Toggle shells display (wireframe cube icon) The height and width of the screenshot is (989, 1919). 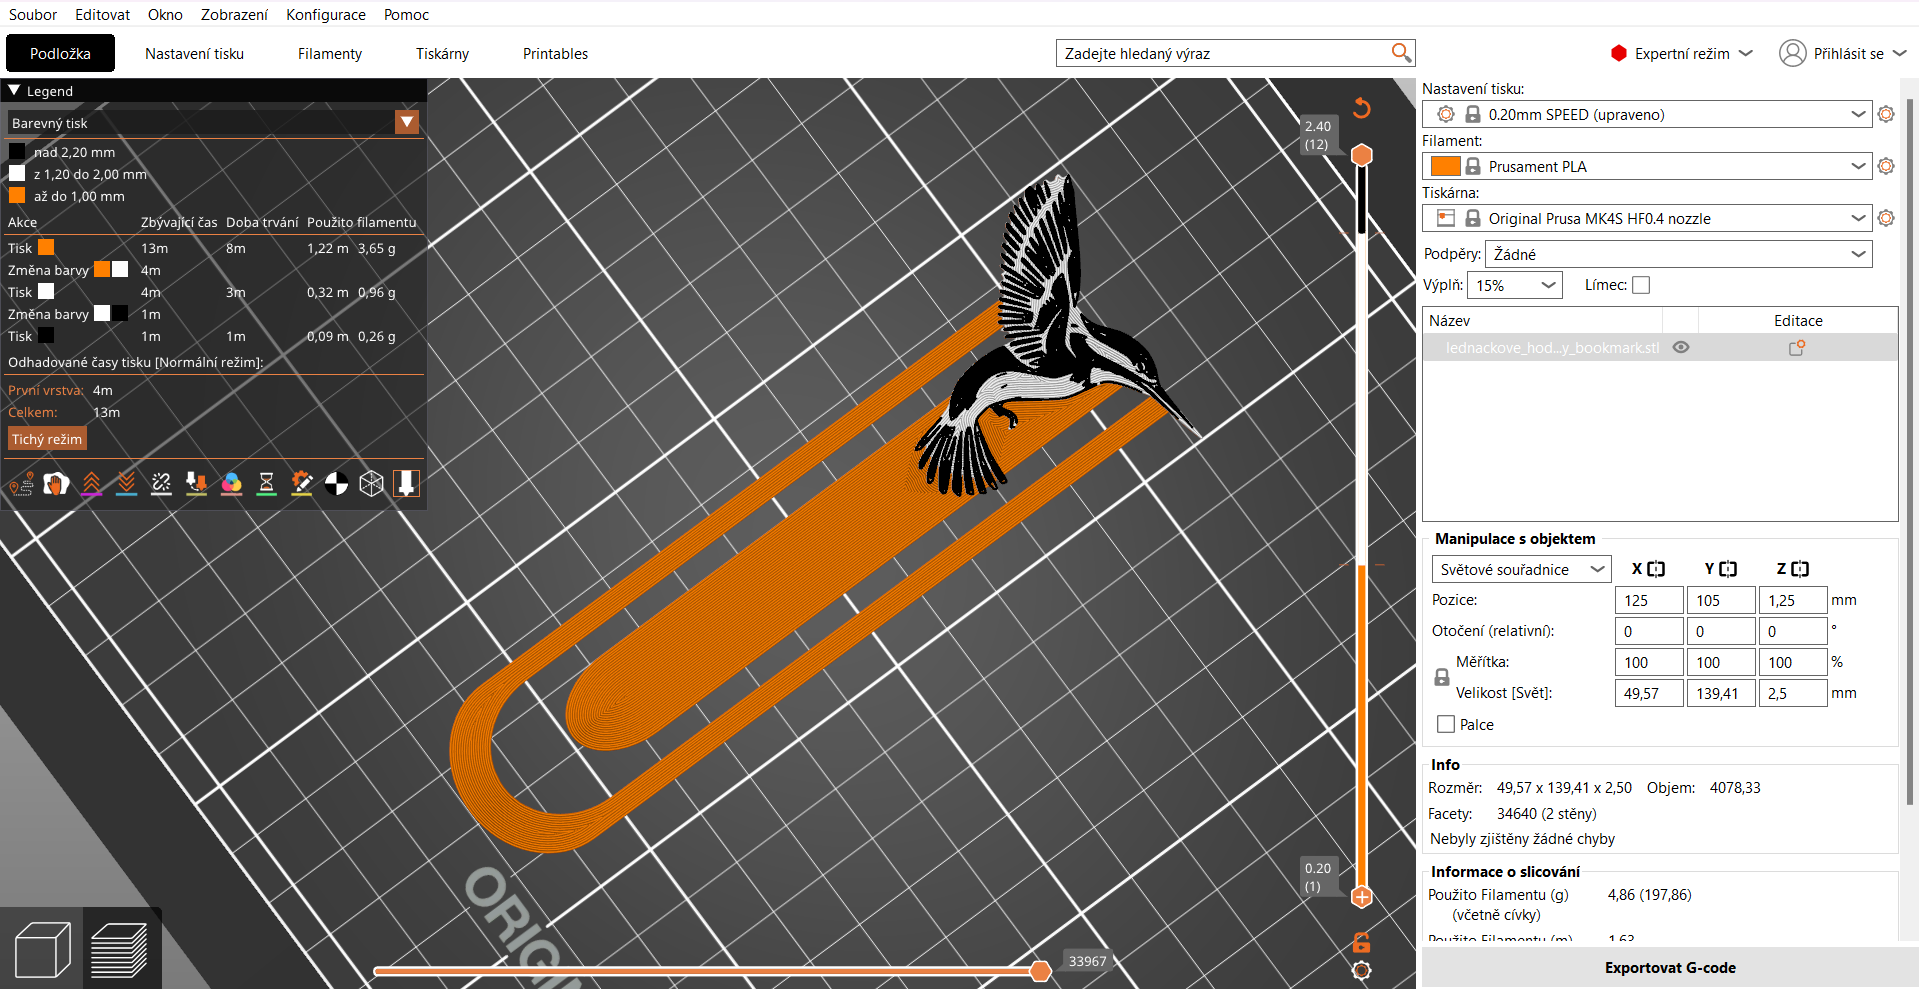click(371, 484)
